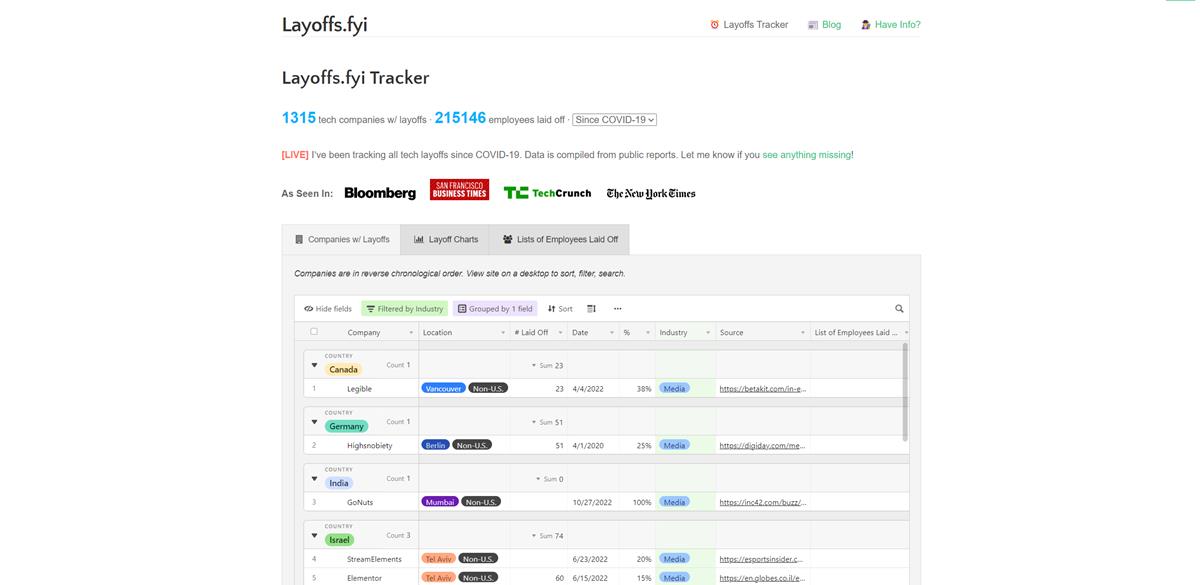Click Non-U.S. tag in GoNuts row

(480, 502)
